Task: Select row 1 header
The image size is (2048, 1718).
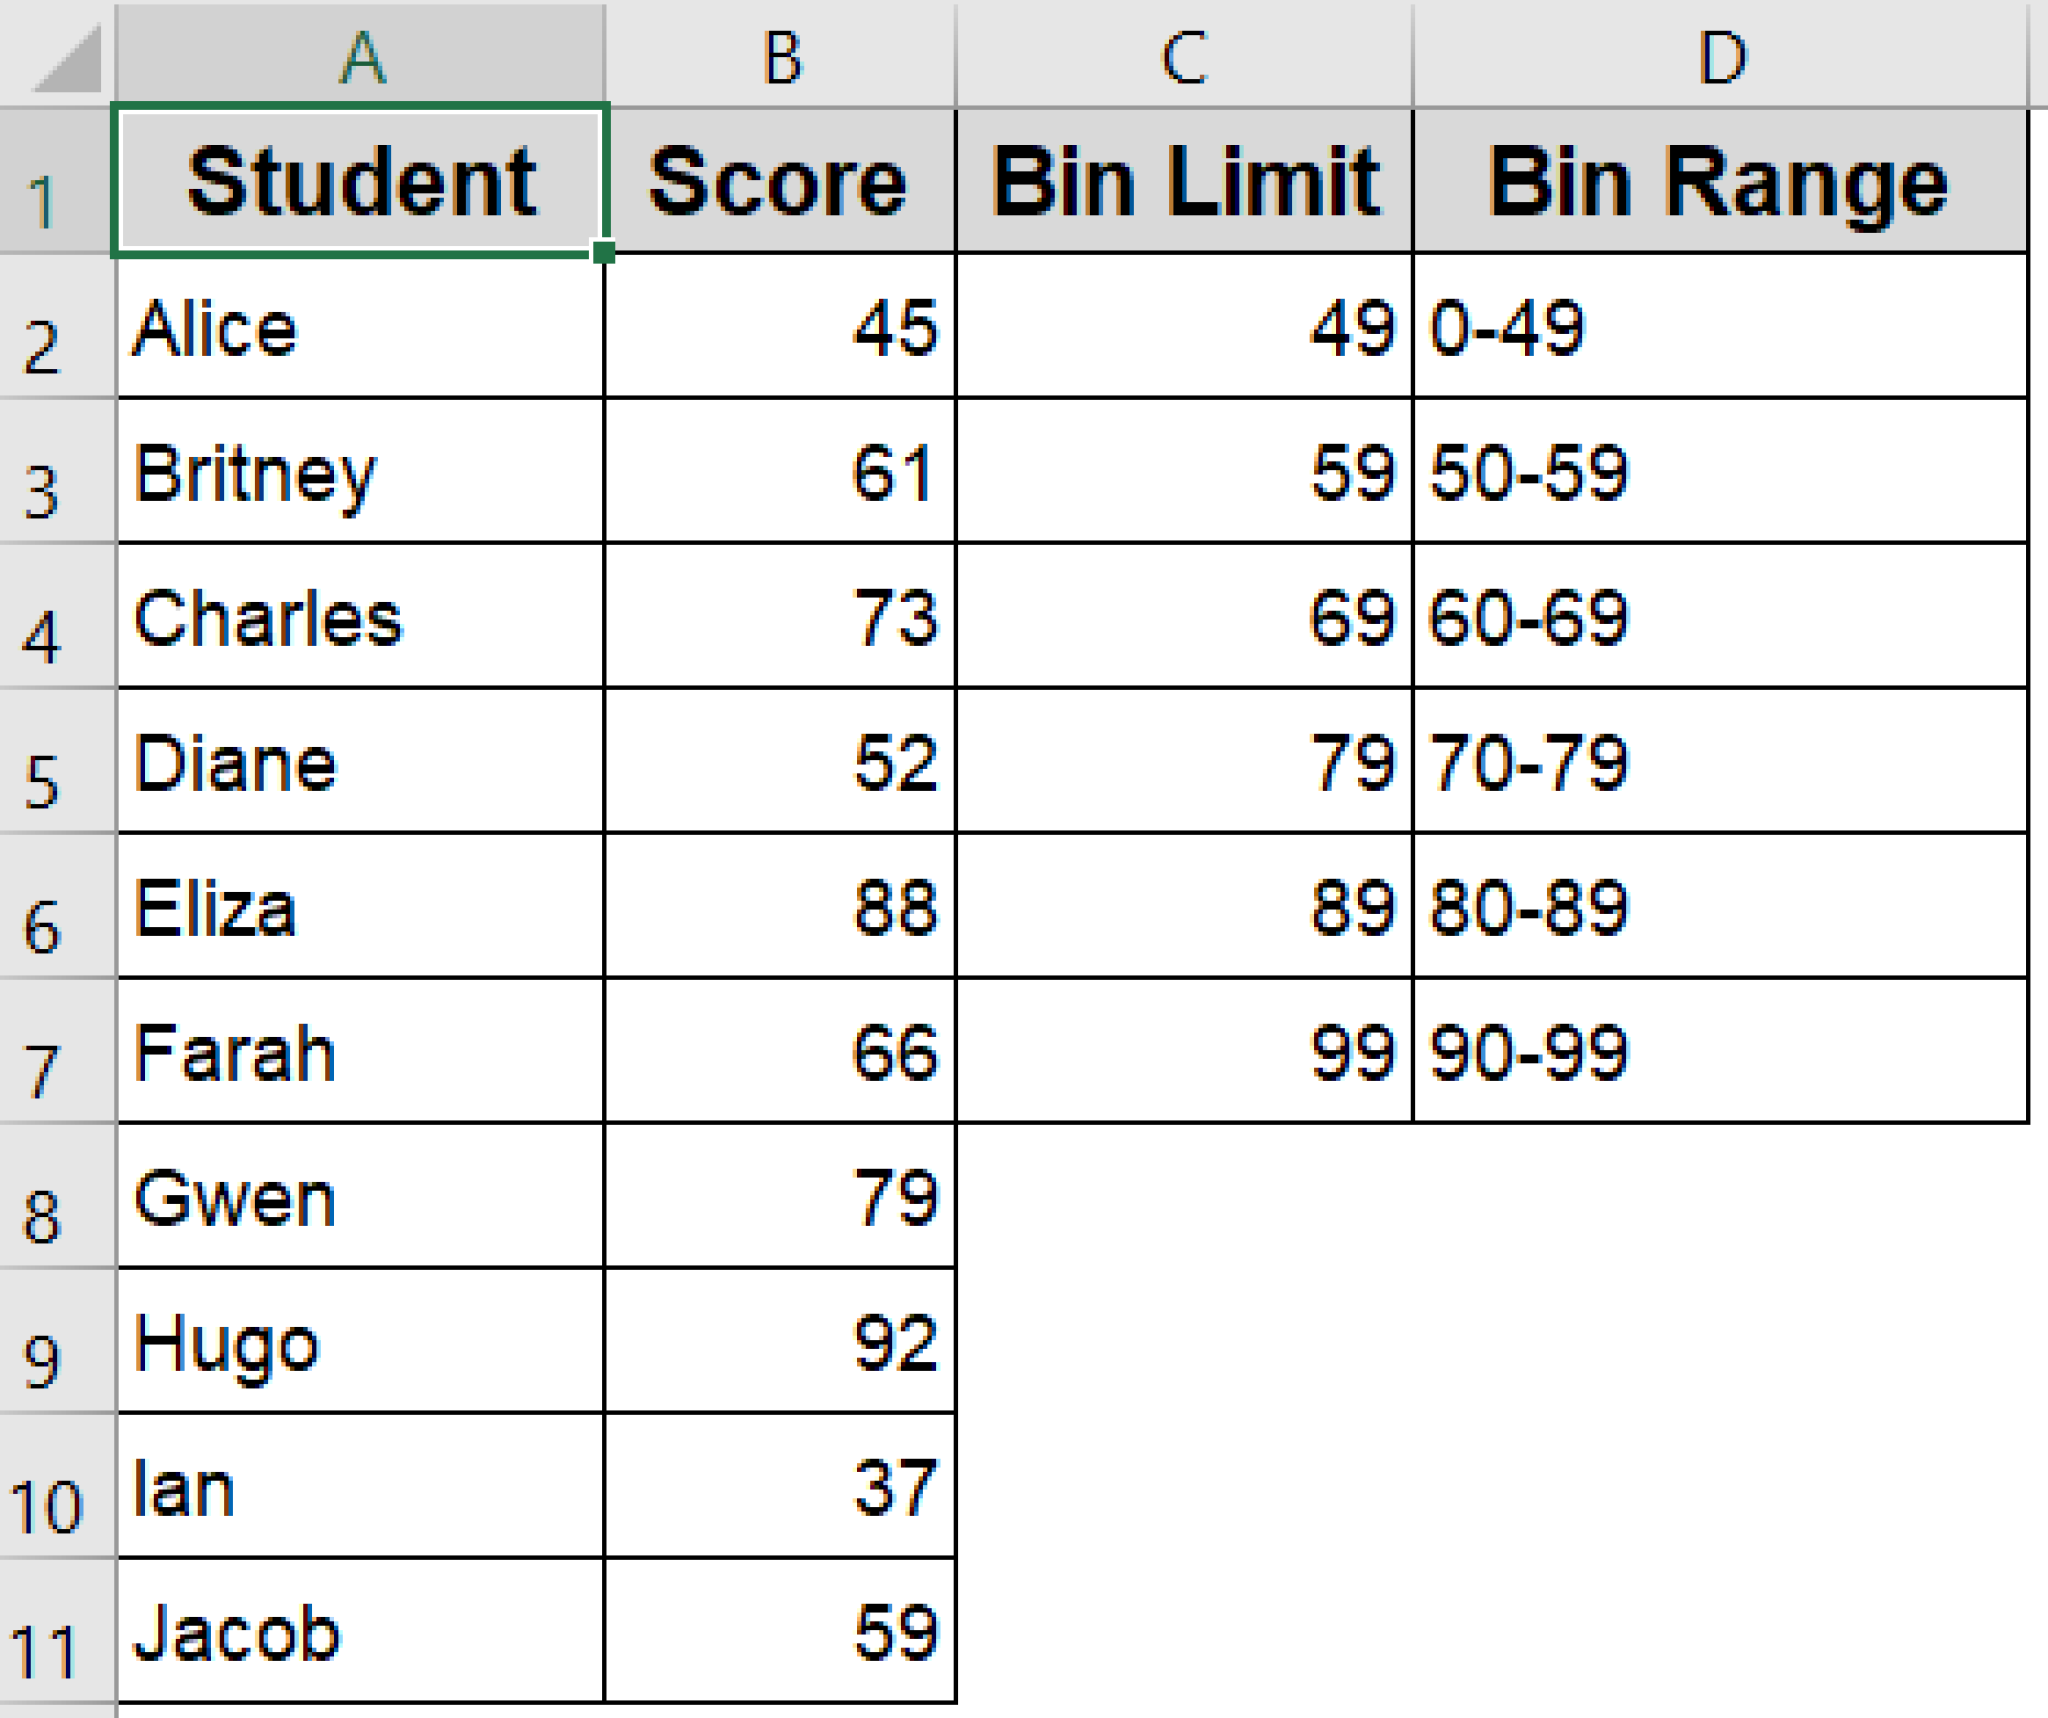Action: tap(55, 180)
